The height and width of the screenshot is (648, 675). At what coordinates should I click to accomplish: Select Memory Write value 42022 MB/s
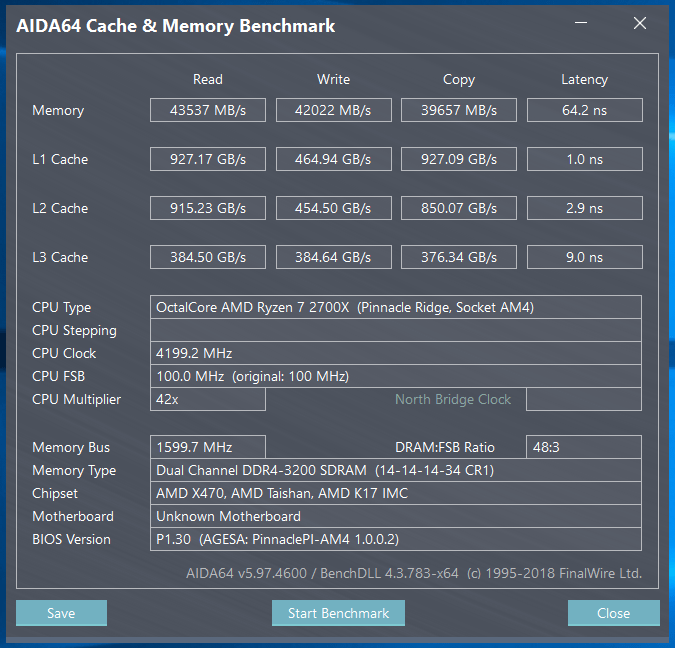click(x=334, y=110)
